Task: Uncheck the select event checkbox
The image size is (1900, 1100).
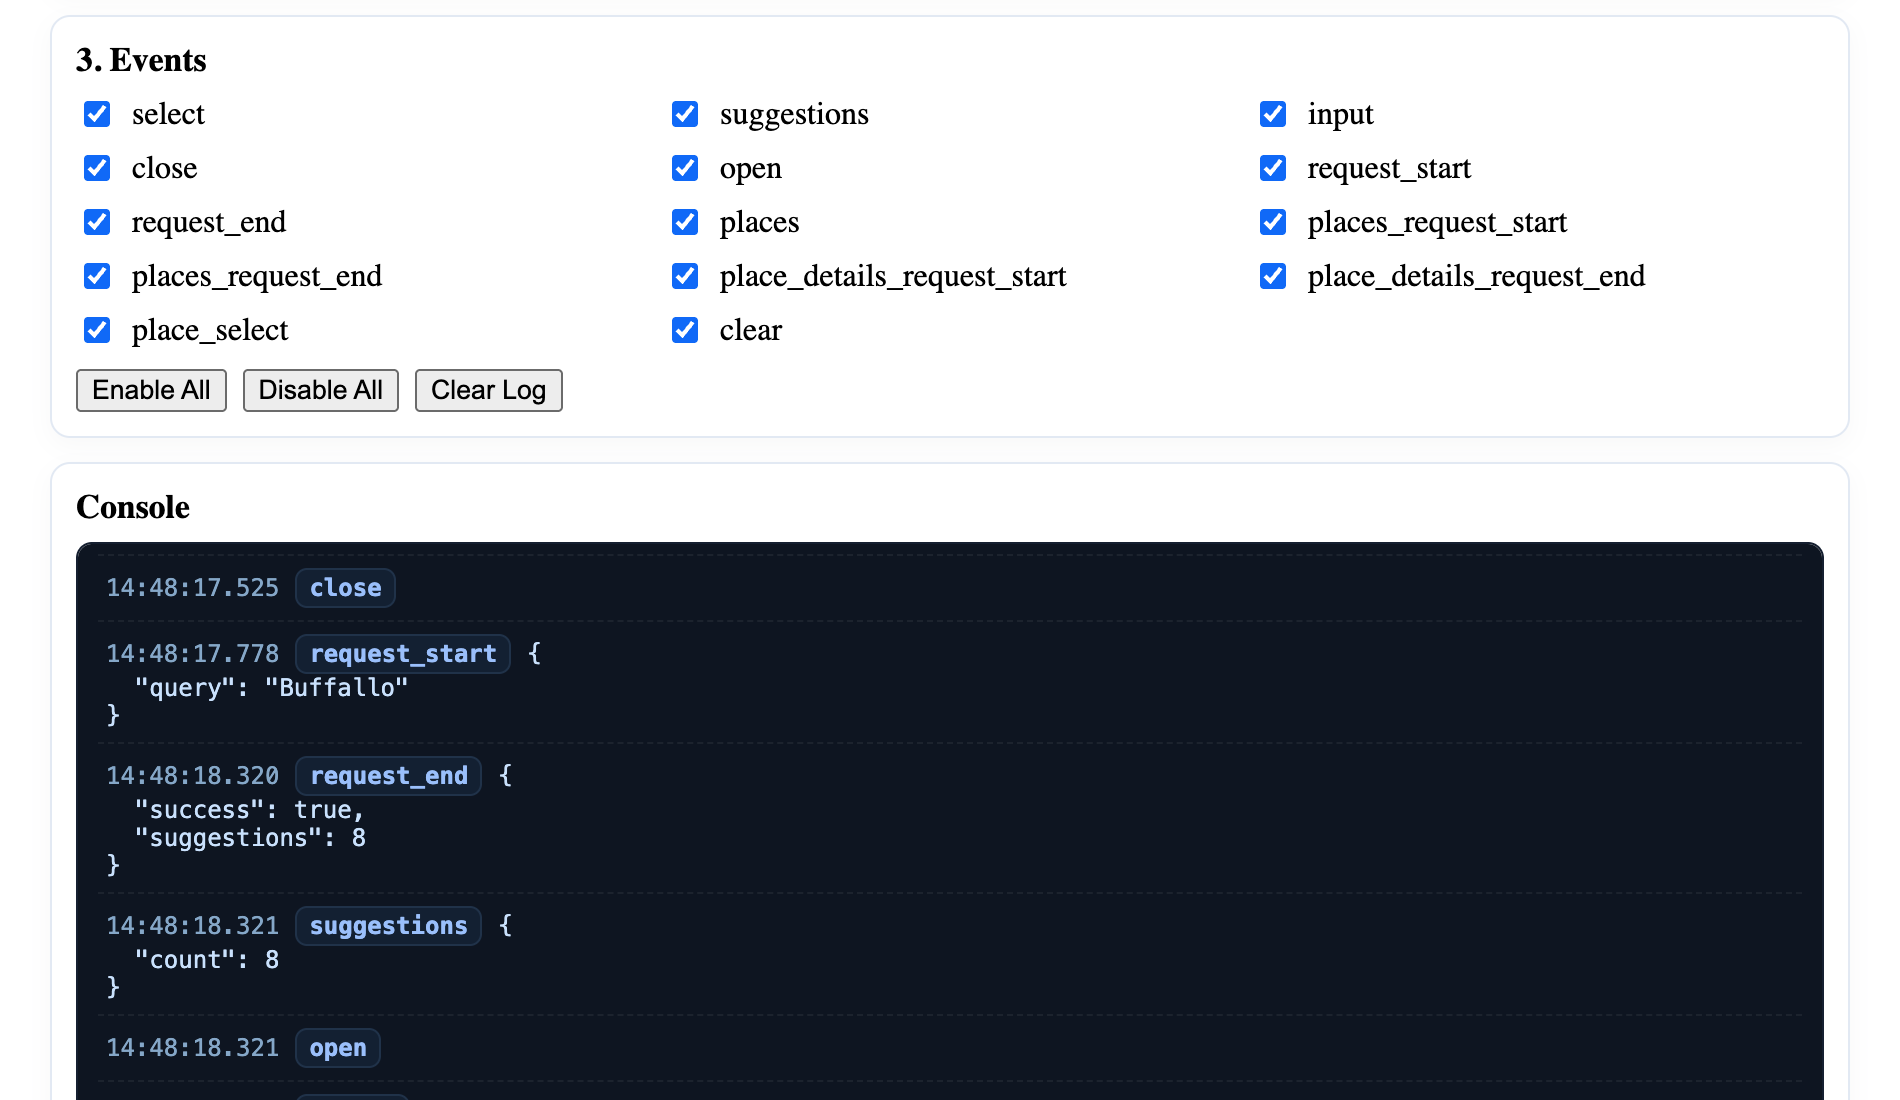Action: pyautogui.click(x=97, y=114)
